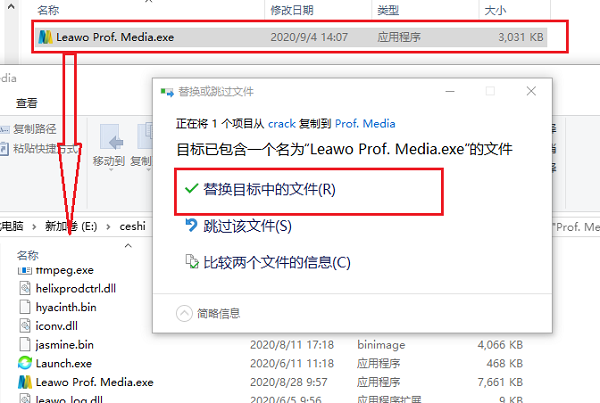Click the 复制到 ribbon button

[x=141, y=146]
